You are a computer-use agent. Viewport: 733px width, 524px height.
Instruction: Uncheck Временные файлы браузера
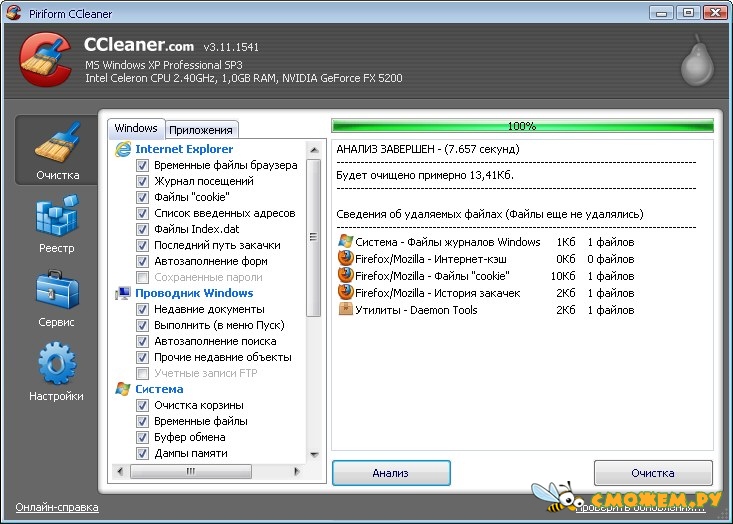click(x=143, y=165)
